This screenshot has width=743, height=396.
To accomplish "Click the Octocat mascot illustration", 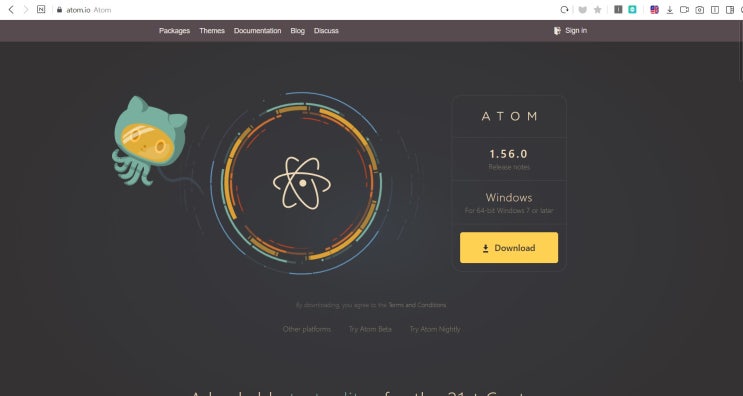I will click(149, 141).
